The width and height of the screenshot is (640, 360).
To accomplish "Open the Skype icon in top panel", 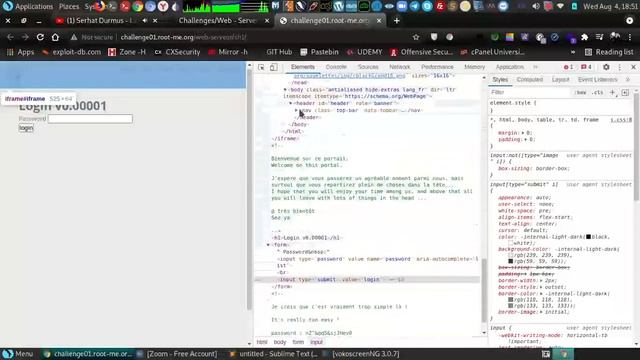I will [x=427, y=6].
